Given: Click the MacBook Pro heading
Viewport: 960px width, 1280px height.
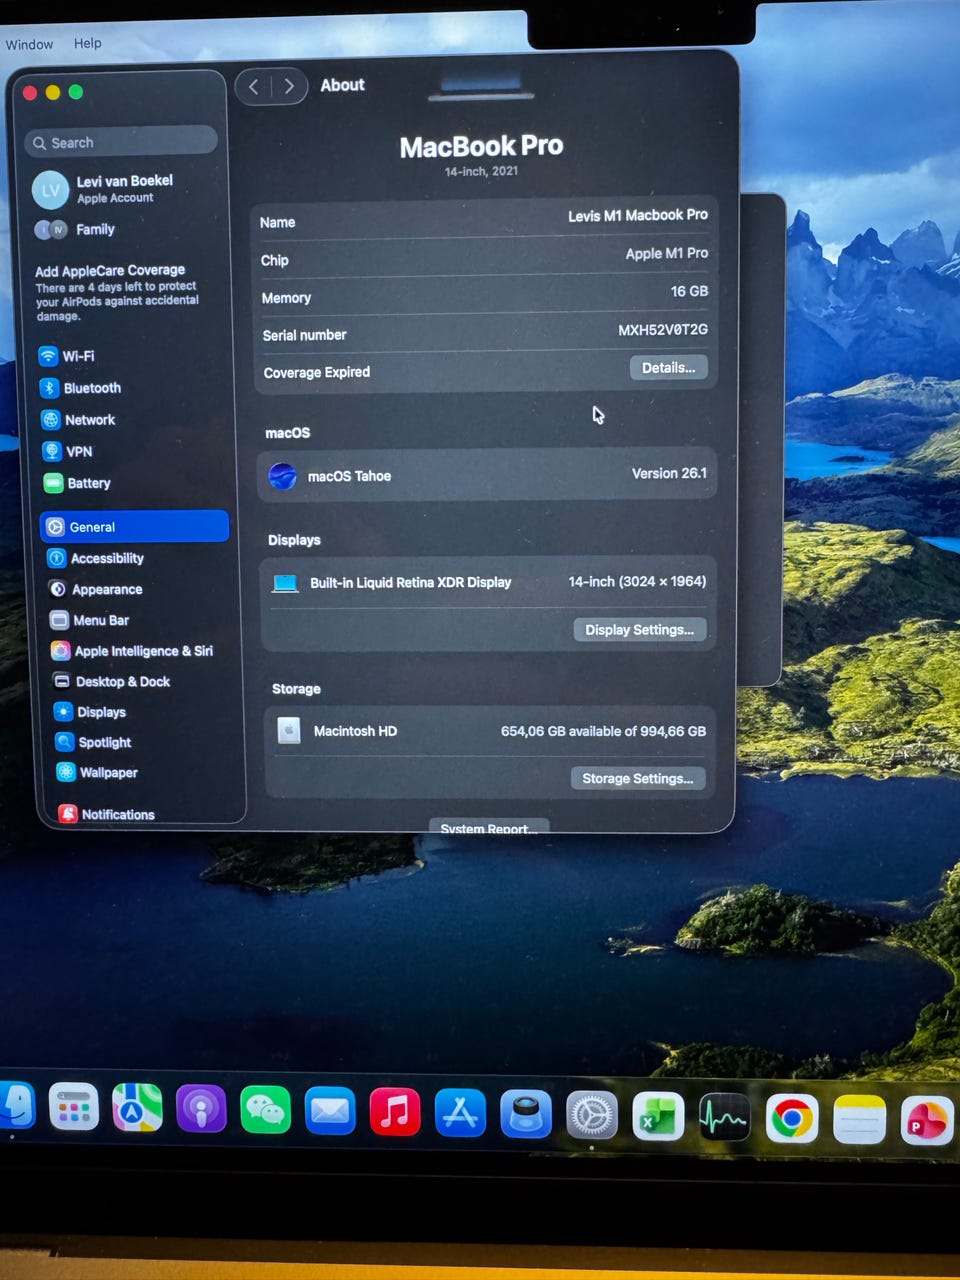Looking at the screenshot, I should coord(481,147).
